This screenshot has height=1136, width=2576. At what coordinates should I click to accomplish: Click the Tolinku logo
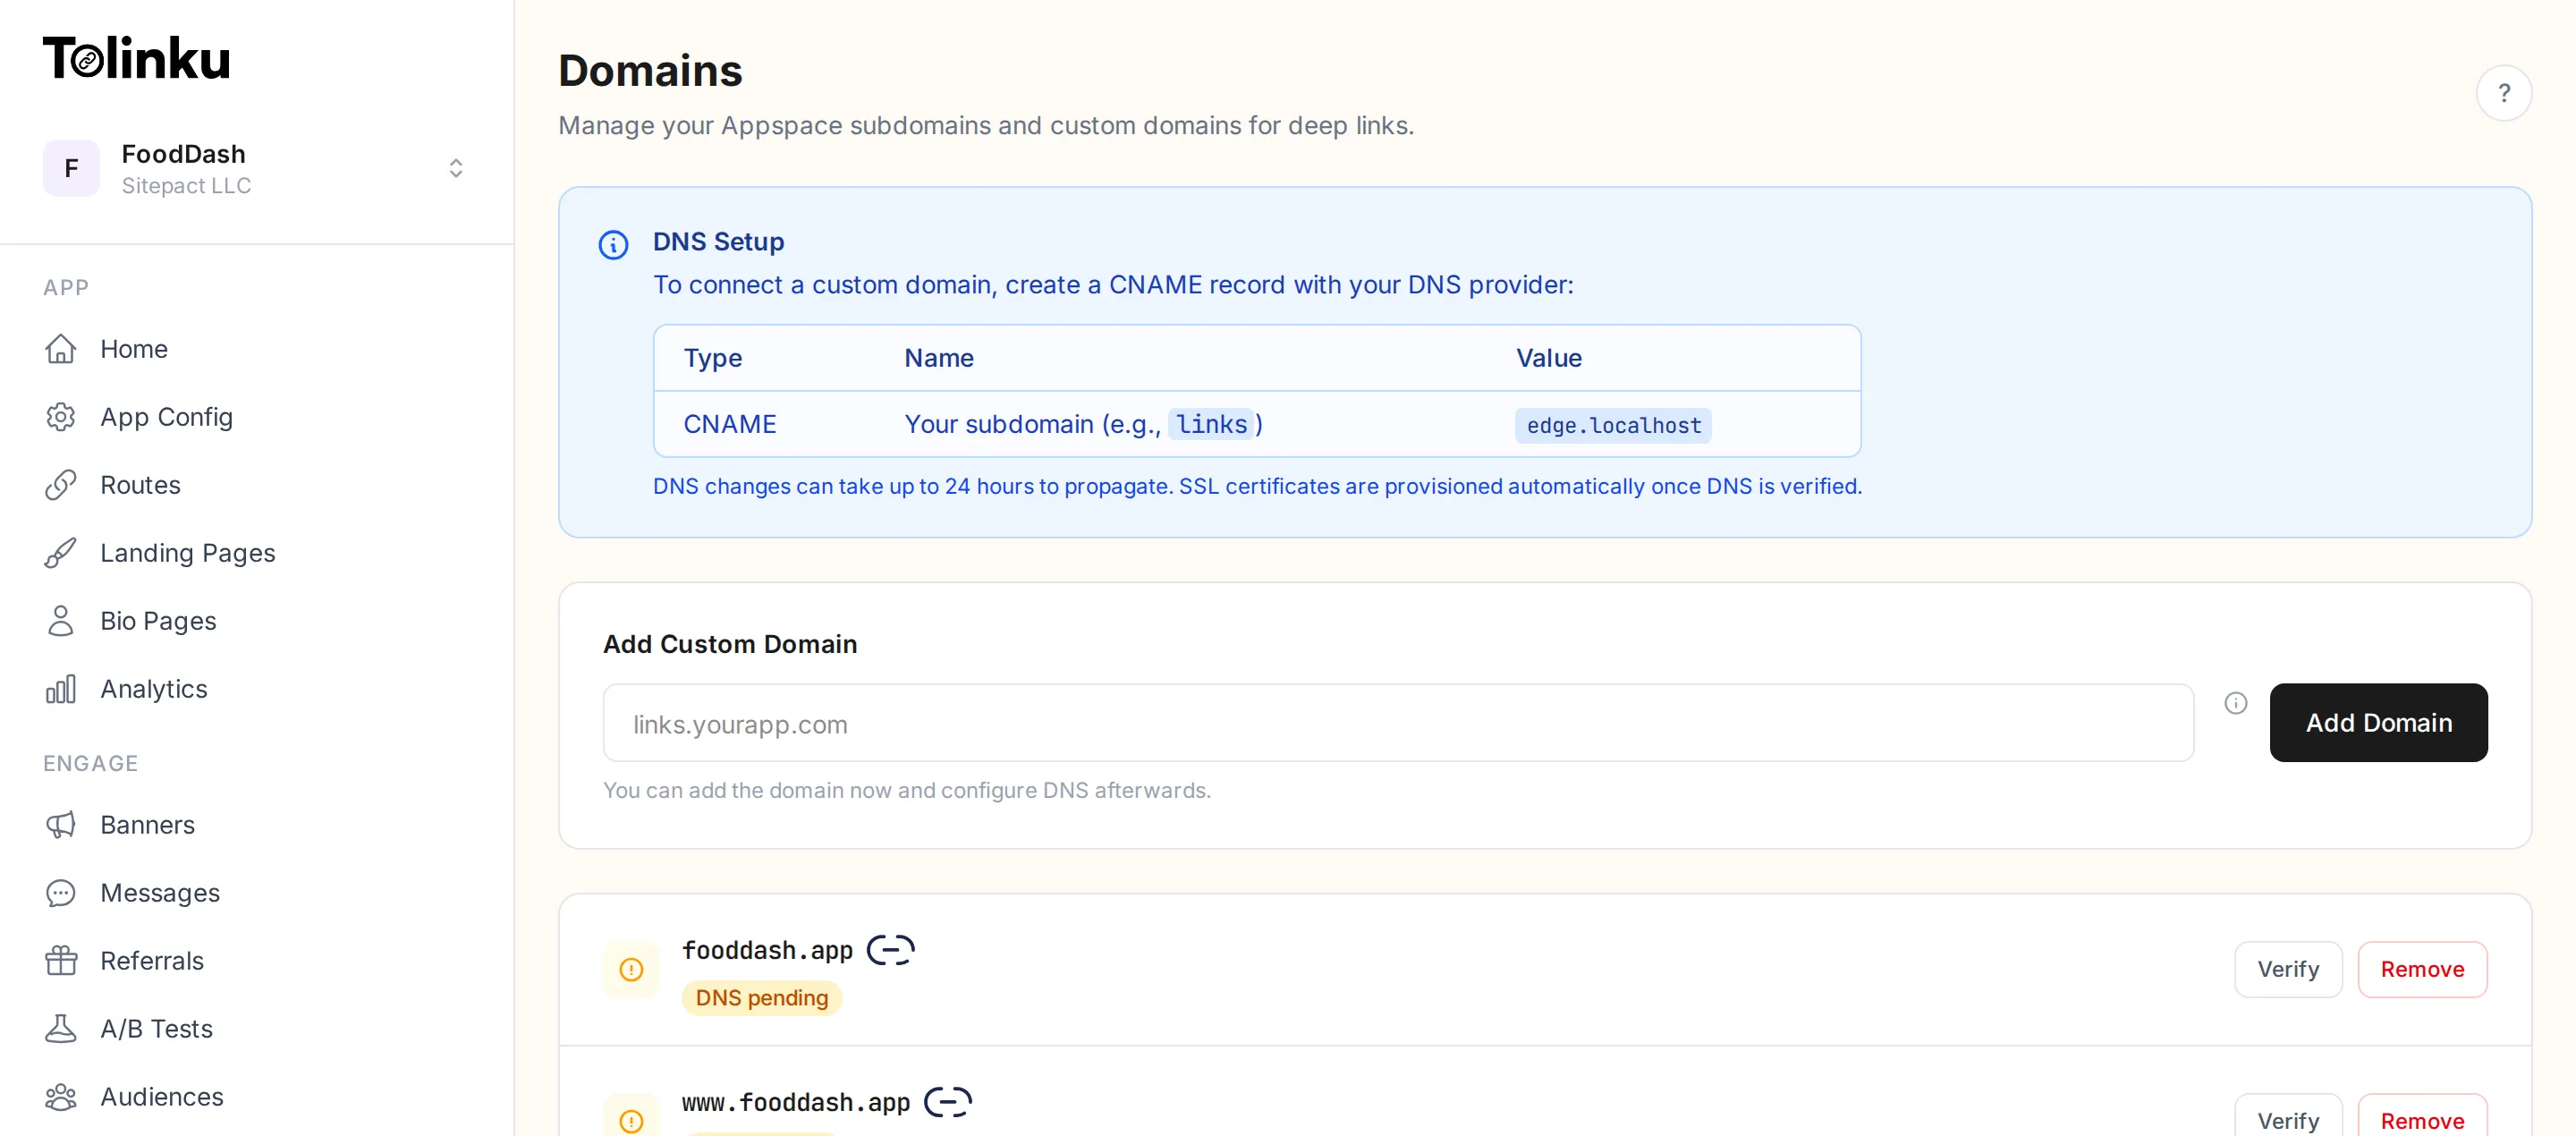(x=136, y=57)
